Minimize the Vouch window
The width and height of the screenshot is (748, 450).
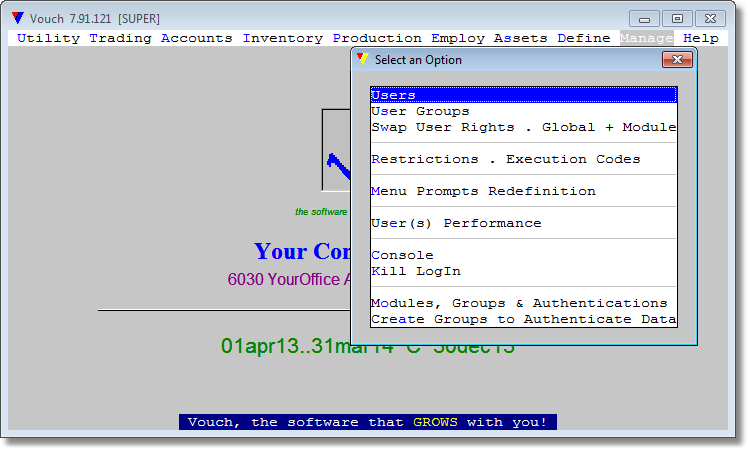[x=644, y=19]
